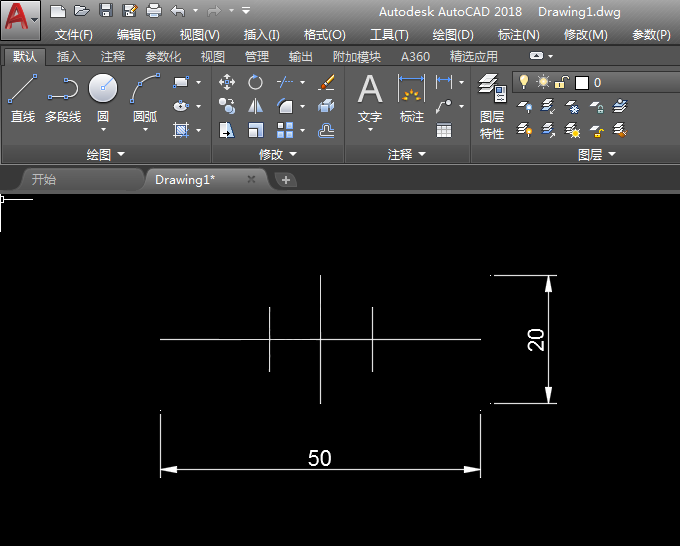Open the Tools (工具(T)) menu
The height and width of the screenshot is (546, 680).
pyautogui.click(x=389, y=34)
